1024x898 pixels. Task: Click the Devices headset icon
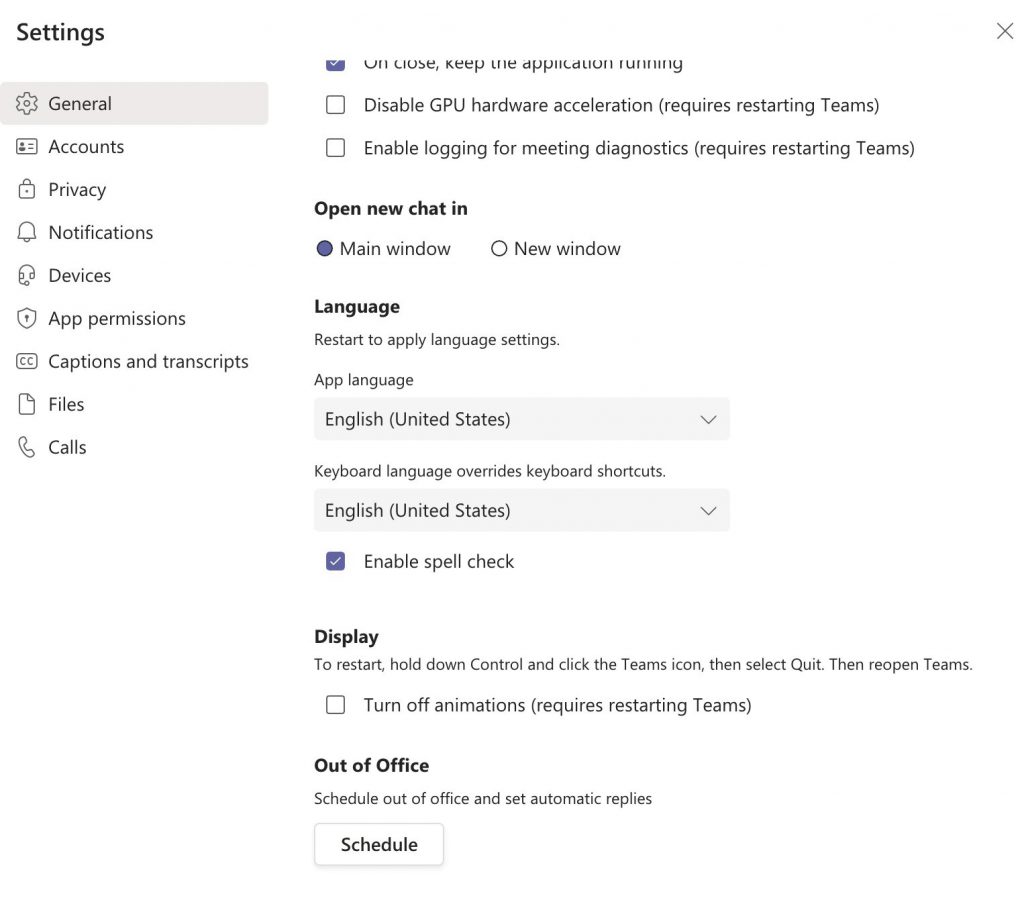coord(28,275)
